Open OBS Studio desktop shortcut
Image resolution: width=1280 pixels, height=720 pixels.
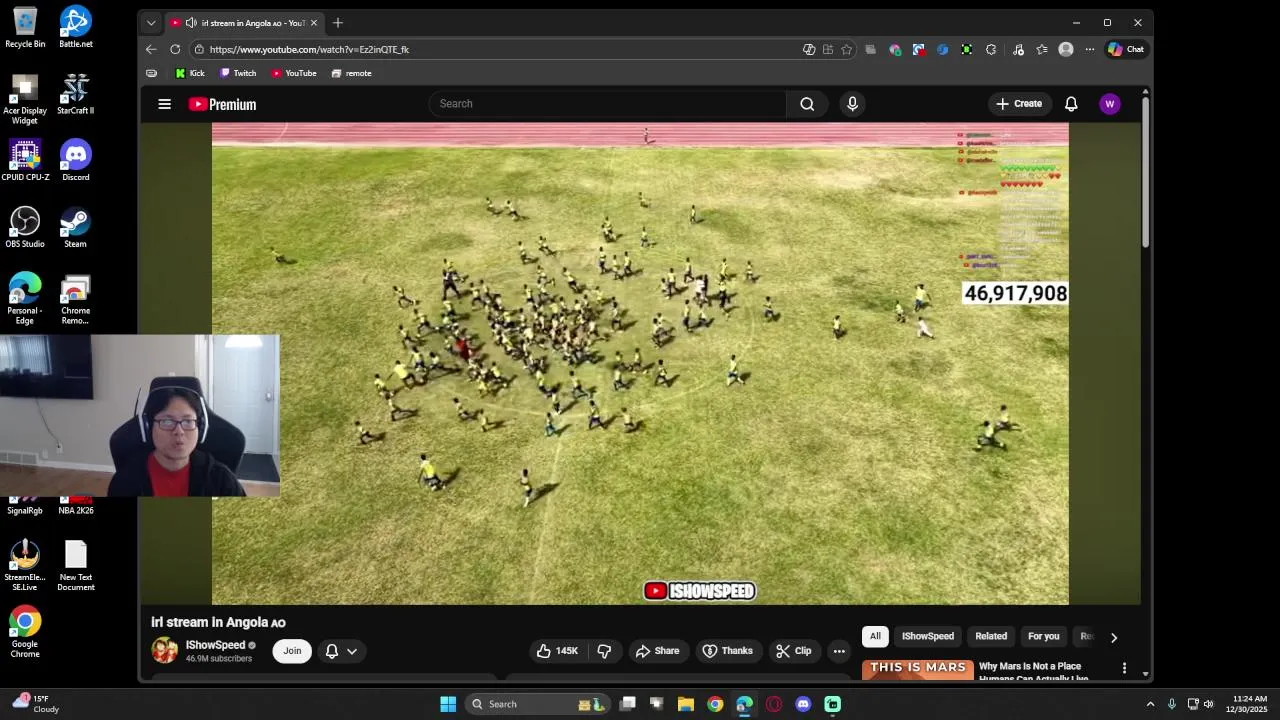(25, 227)
